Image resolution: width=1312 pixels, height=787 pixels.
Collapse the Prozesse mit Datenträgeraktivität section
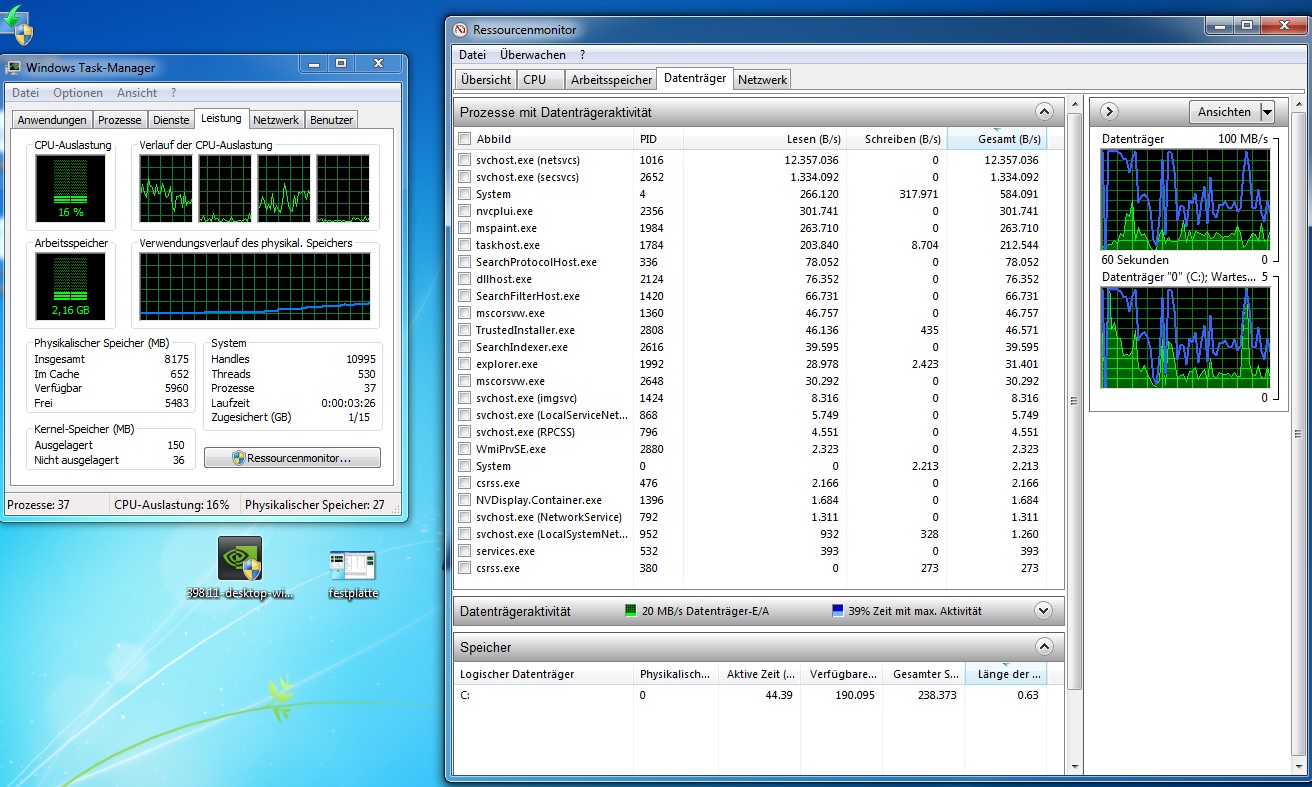click(1044, 112)
